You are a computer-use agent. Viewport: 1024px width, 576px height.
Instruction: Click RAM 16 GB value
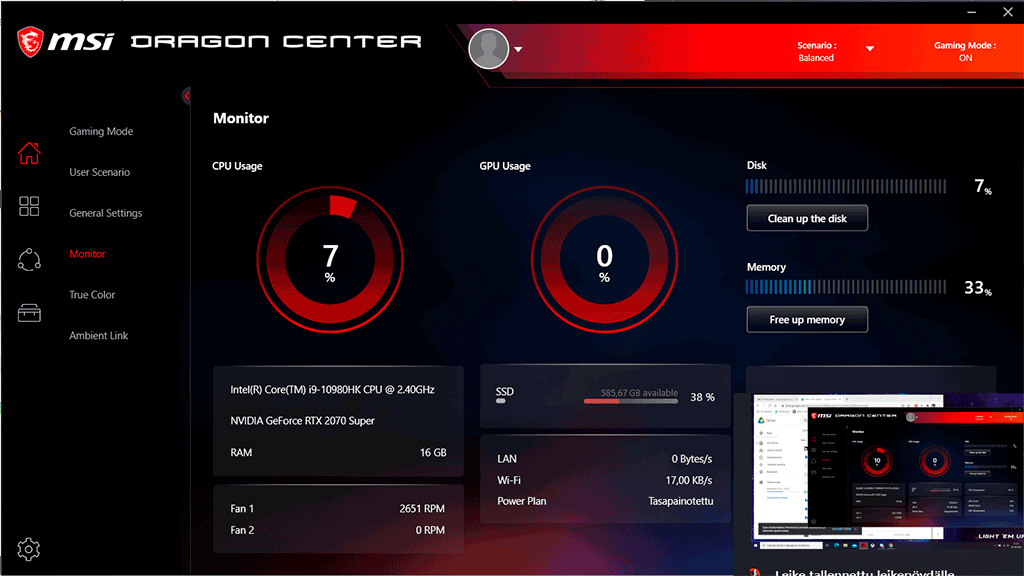(x=433, y=453)
